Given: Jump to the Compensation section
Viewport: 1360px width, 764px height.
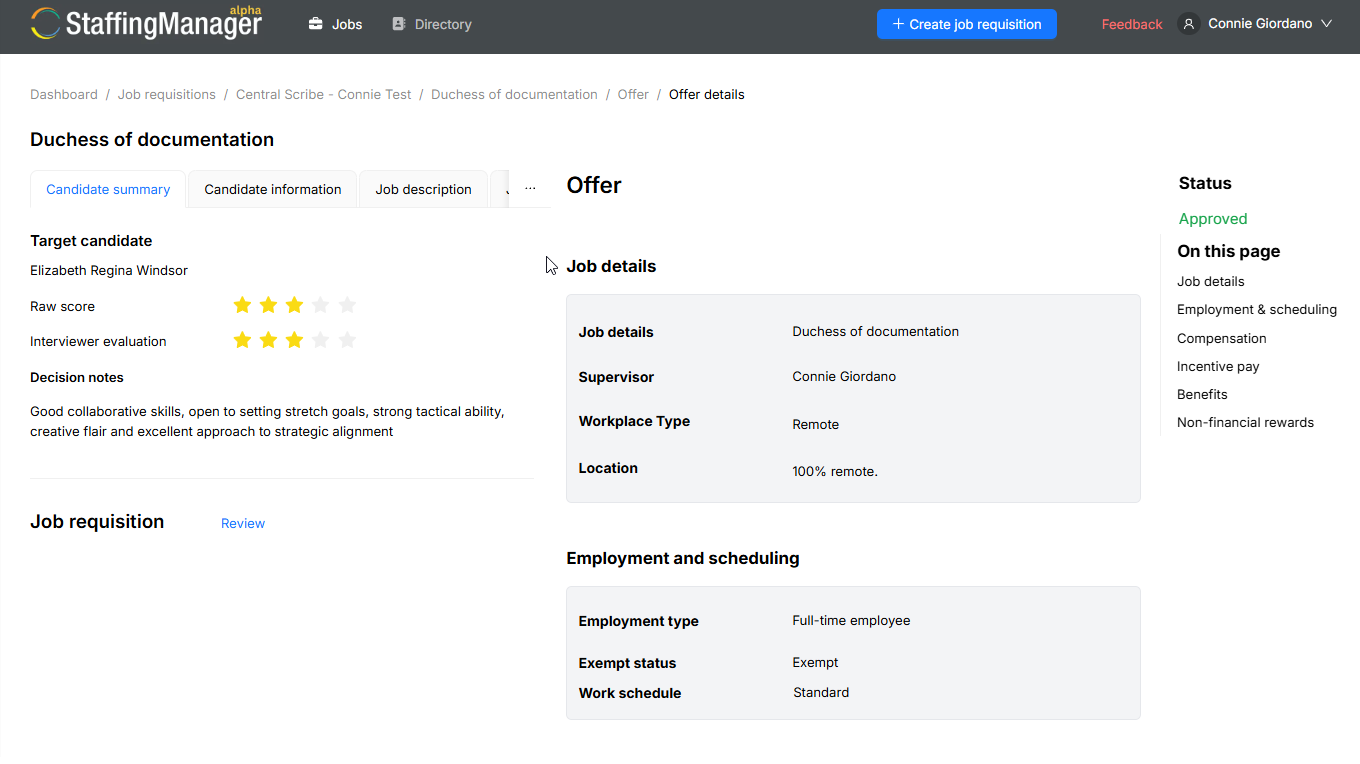Looking at the screenshot, I should 1222,338.
